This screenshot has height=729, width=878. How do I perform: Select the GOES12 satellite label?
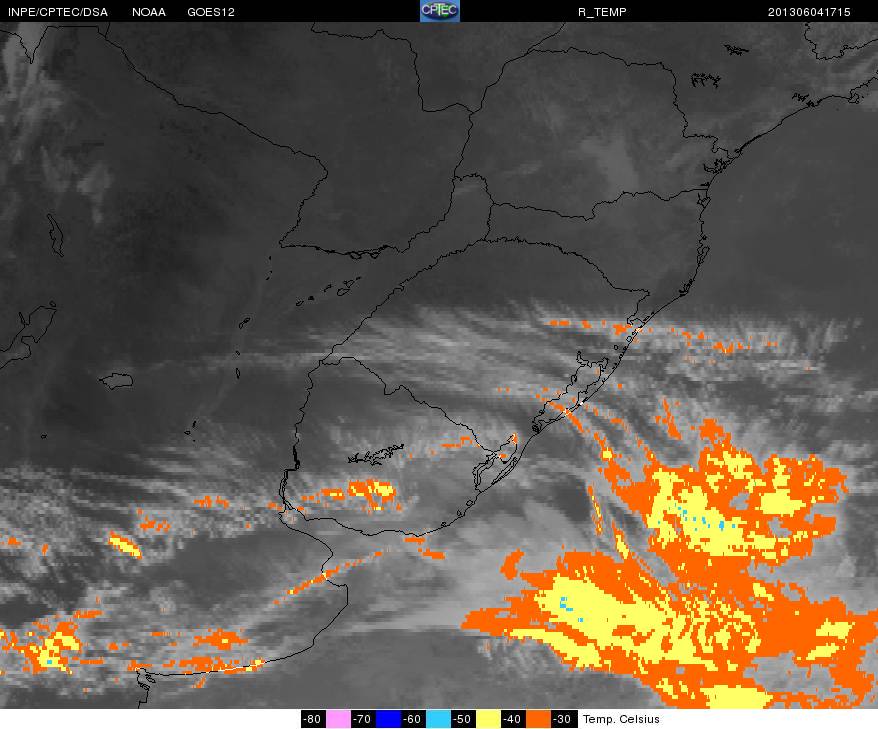pos(211,12)
